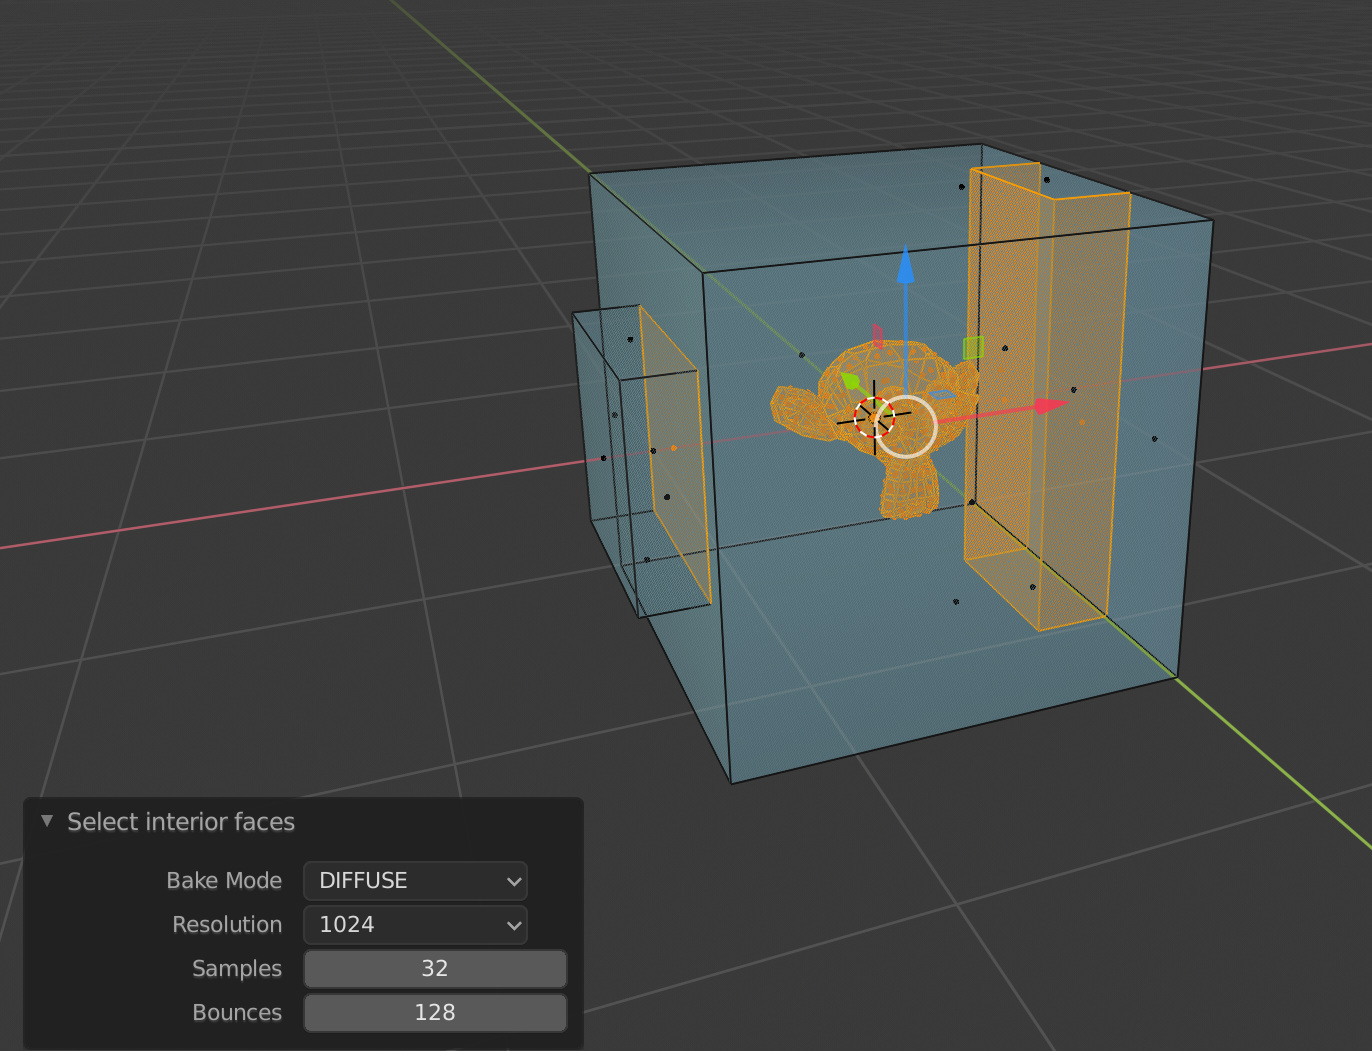Click the "Resolution" label

coord(227,925)
